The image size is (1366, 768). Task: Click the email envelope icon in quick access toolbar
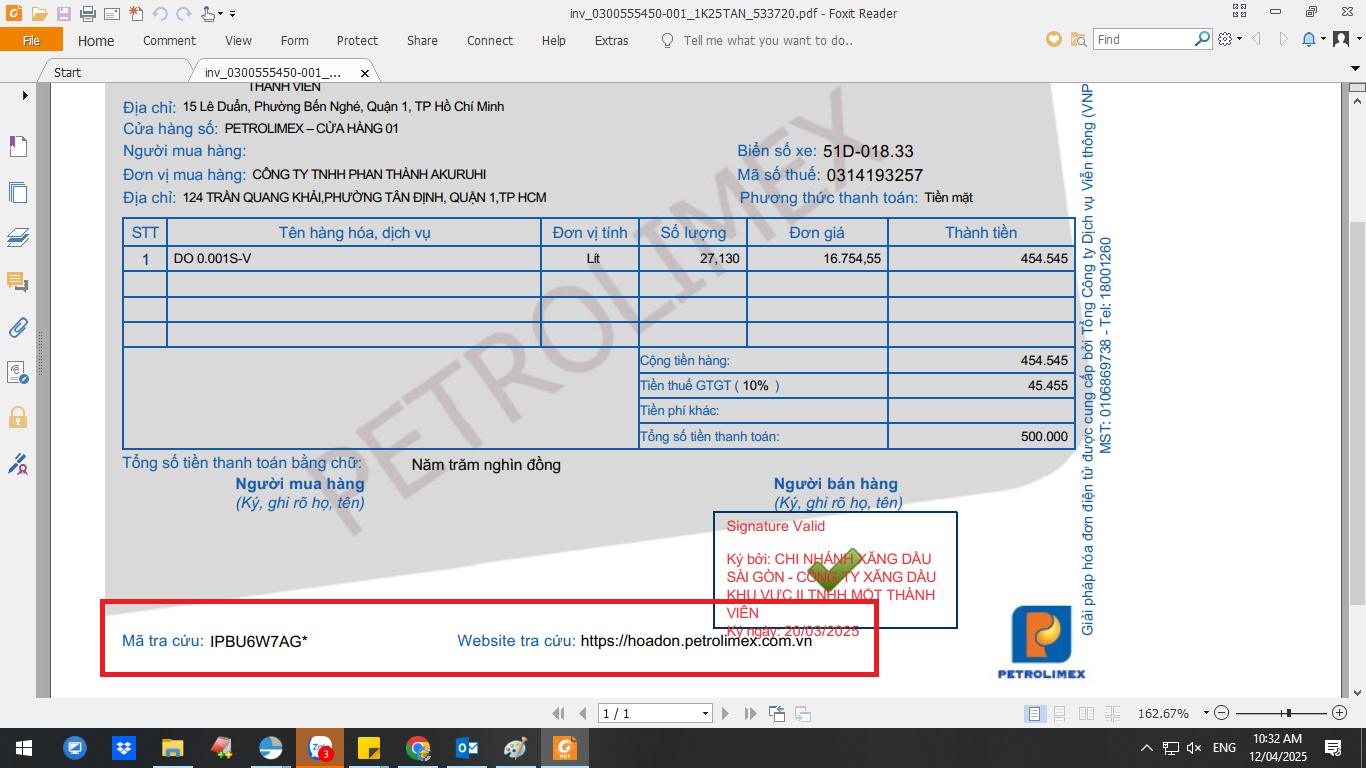(x=111, y=14)
